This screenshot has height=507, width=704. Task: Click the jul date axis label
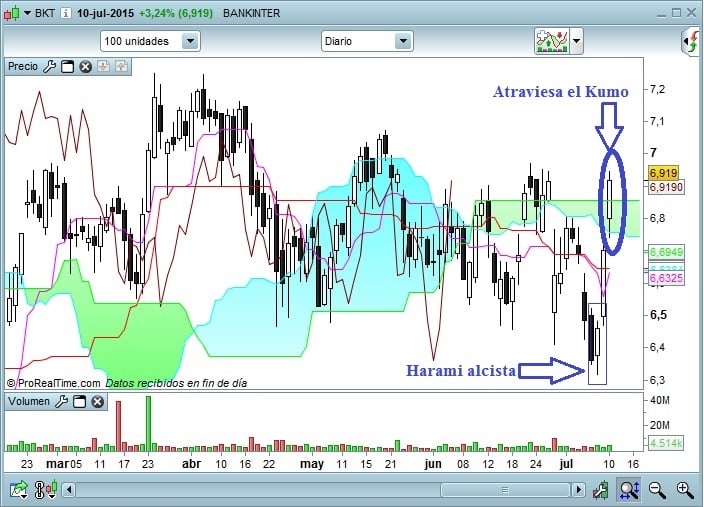click(566, 464)
